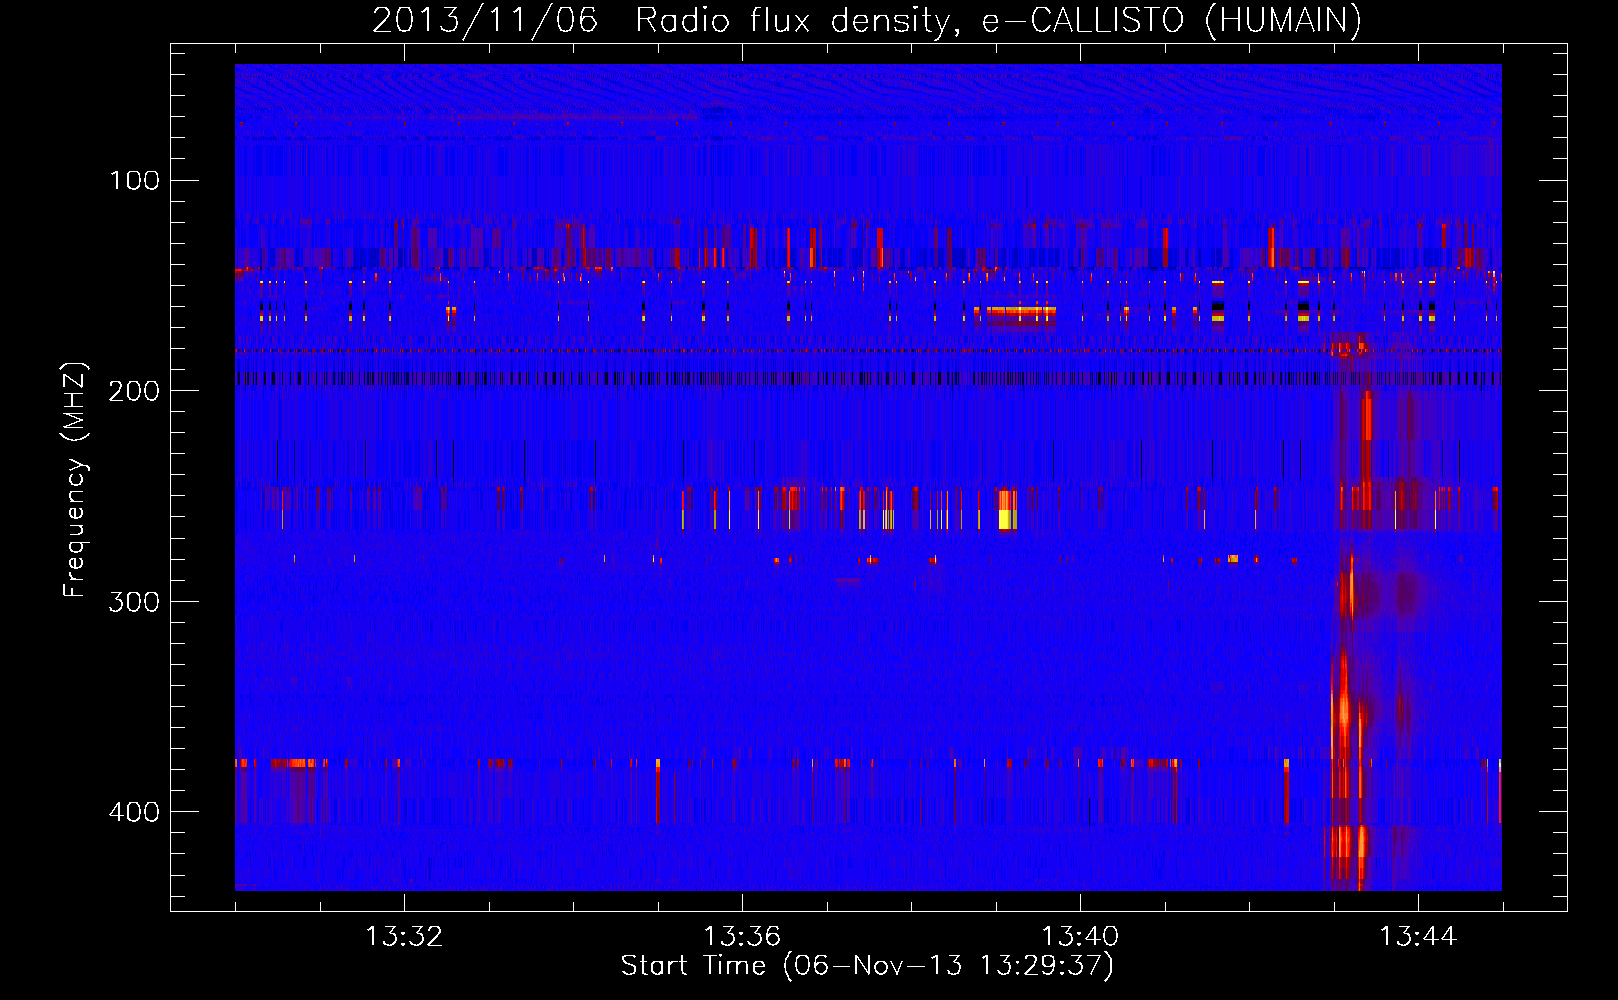Click the 13:32 time tick label
This screenshot has height=1000, width=1618.
(404, 937)
